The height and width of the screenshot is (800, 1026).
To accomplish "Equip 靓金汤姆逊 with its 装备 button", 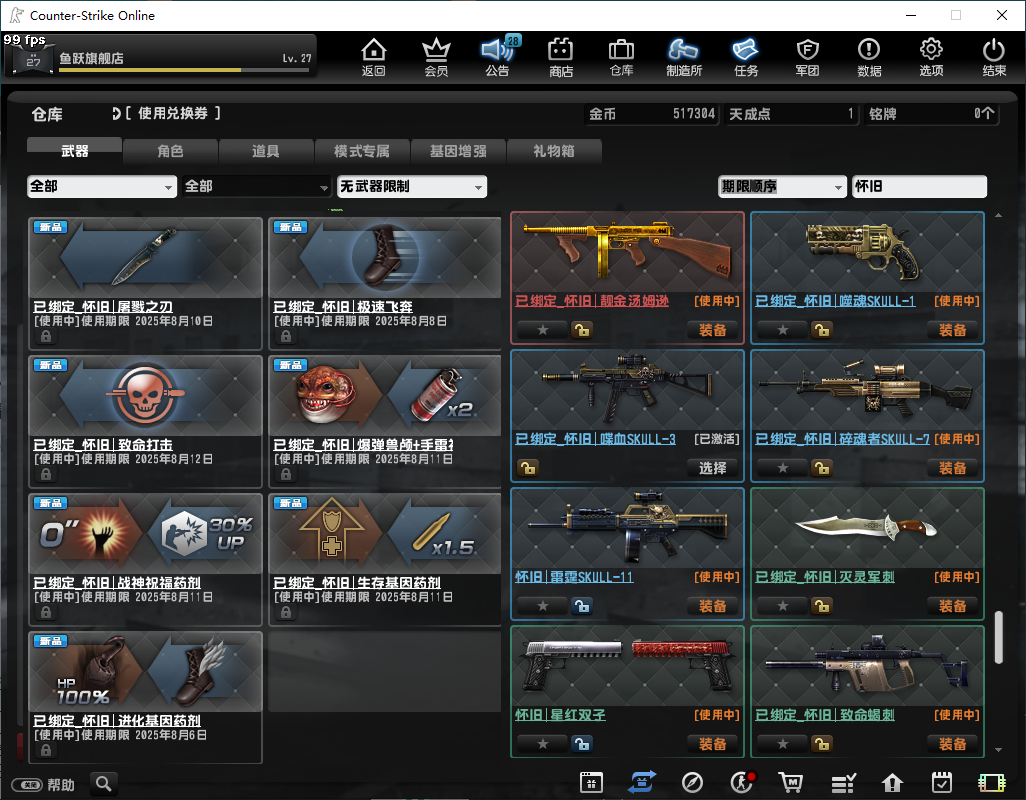I will (712, 330).
